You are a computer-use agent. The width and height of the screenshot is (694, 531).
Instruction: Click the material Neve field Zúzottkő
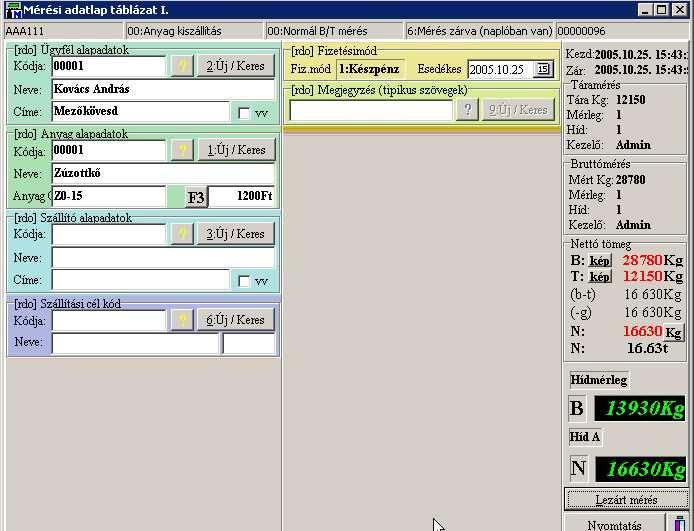tap(163, 173)
